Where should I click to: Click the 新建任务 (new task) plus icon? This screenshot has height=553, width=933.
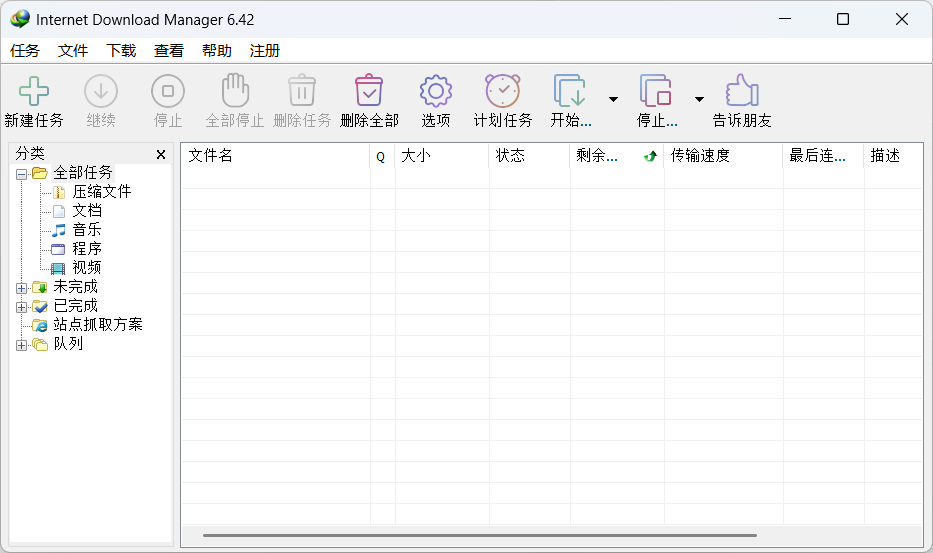pyautogui.click(x=34, y=92)
